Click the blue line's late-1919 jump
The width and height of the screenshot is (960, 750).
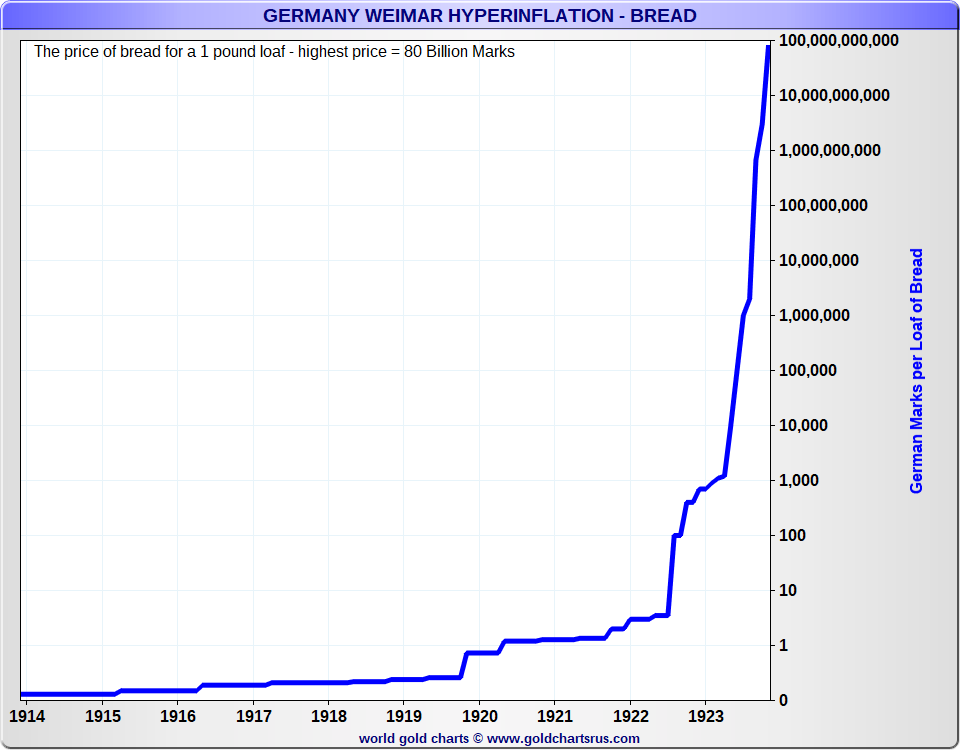pos(463,665)
